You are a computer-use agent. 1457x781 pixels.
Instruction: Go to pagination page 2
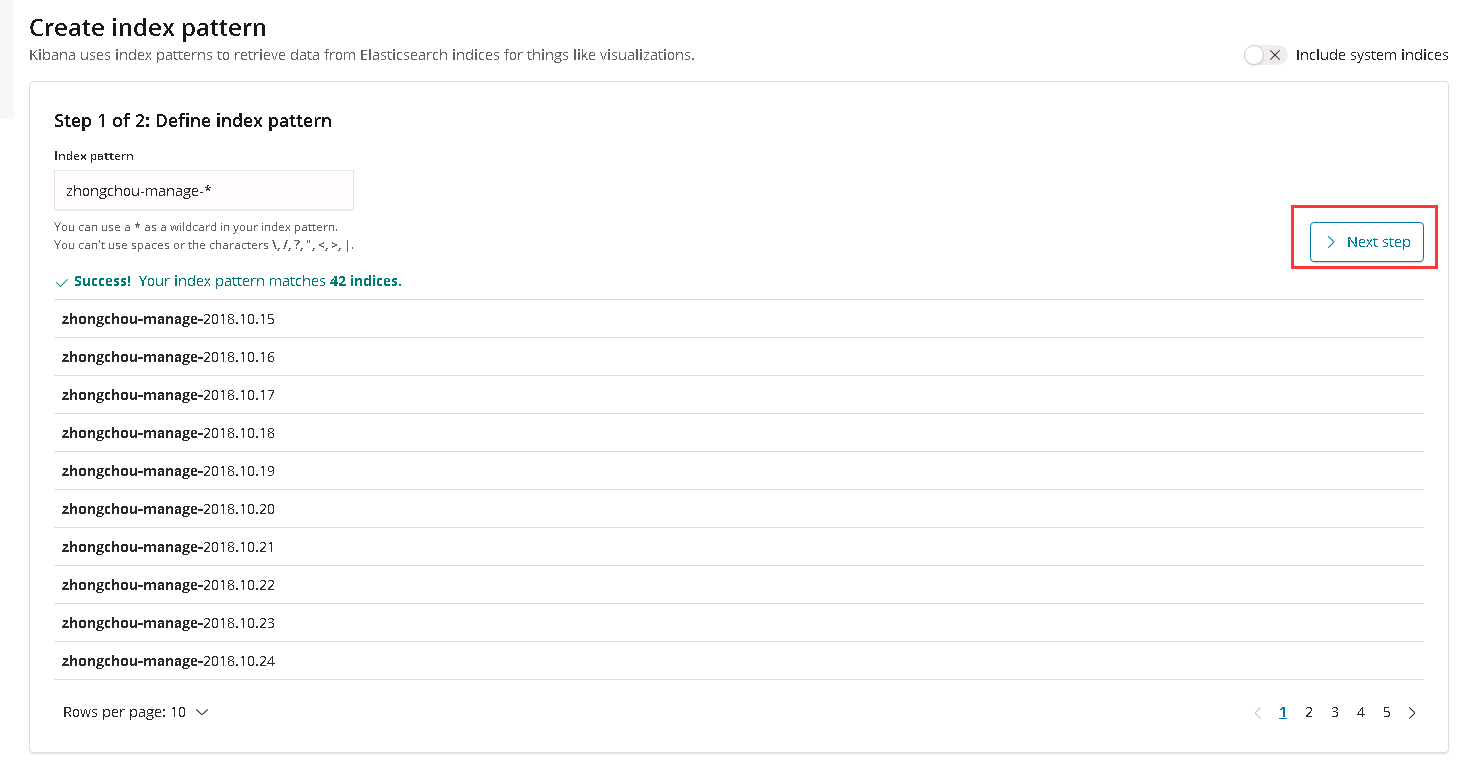click(x=1309, y=712)
